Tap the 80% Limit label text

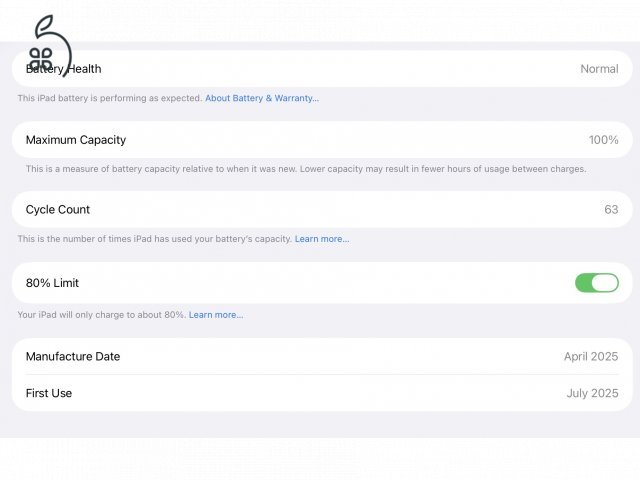point(52,283)
